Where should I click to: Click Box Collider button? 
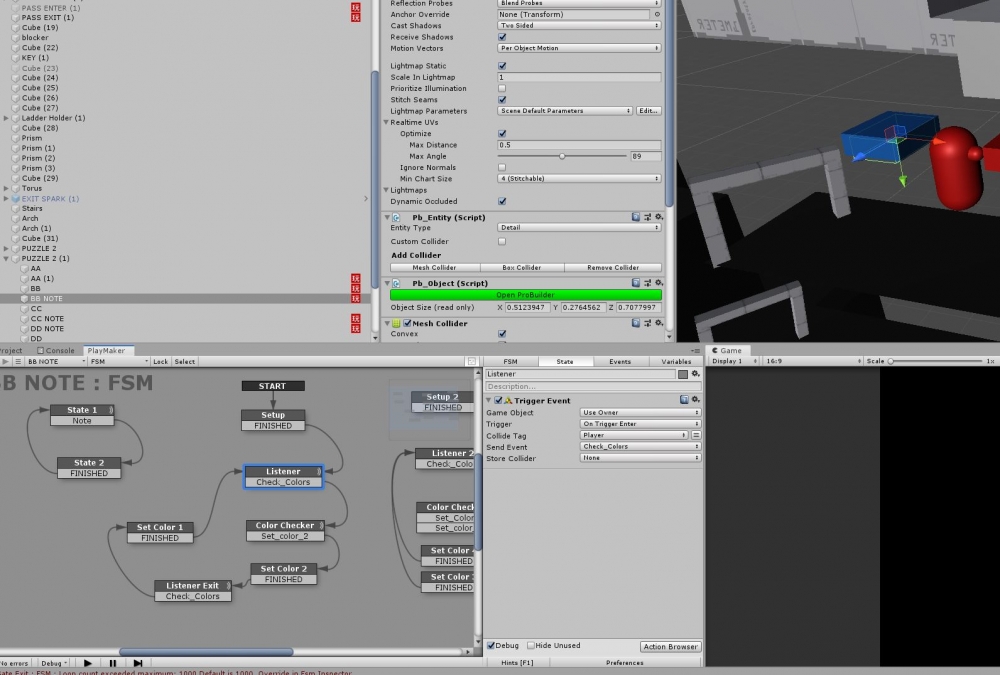pos(522,267)
